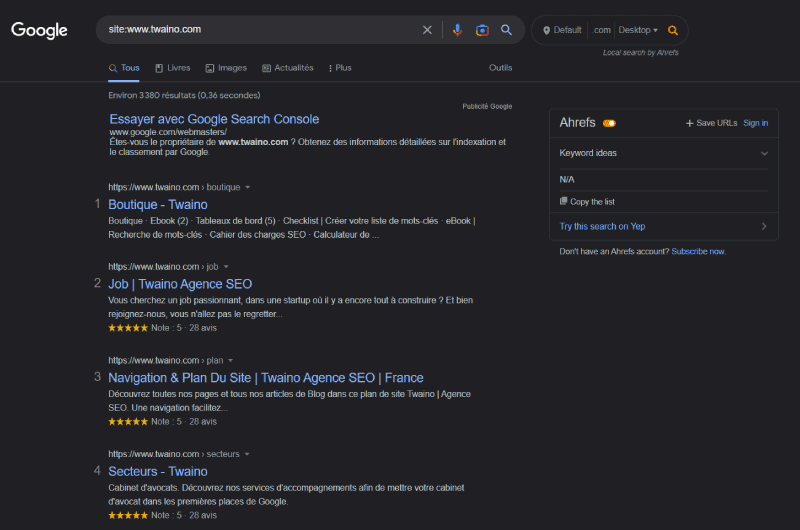800x530 pixels.
Task: Click the https://www.twaino.com › job URL
Action: click(163, 267)
